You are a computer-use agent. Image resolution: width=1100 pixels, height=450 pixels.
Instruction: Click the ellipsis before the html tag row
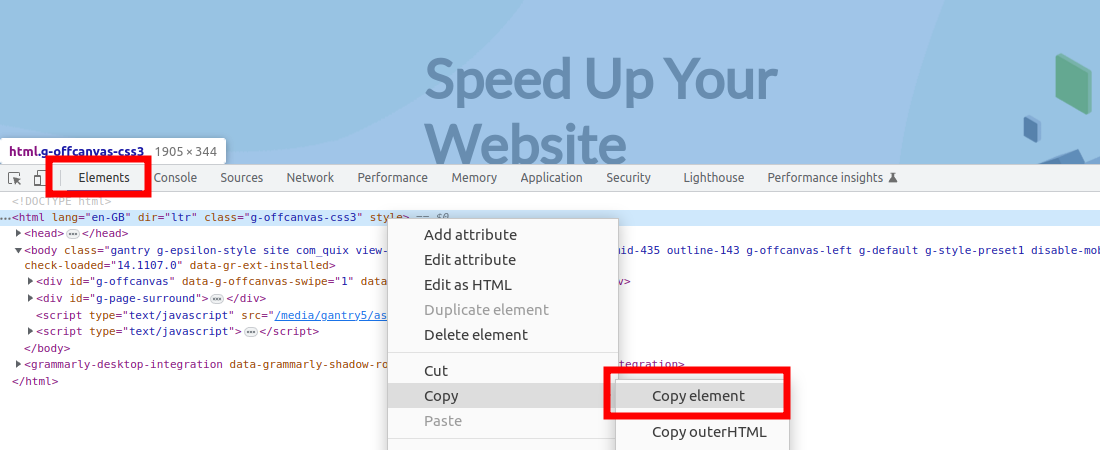[6, 218]
